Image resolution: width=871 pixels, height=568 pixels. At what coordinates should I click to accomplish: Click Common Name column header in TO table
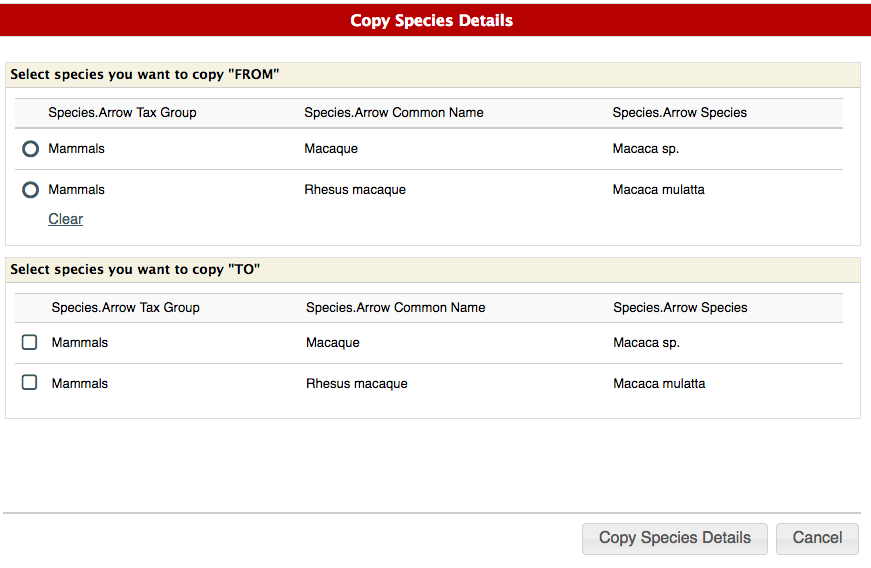pyautogui.click(x=395, y=308)
